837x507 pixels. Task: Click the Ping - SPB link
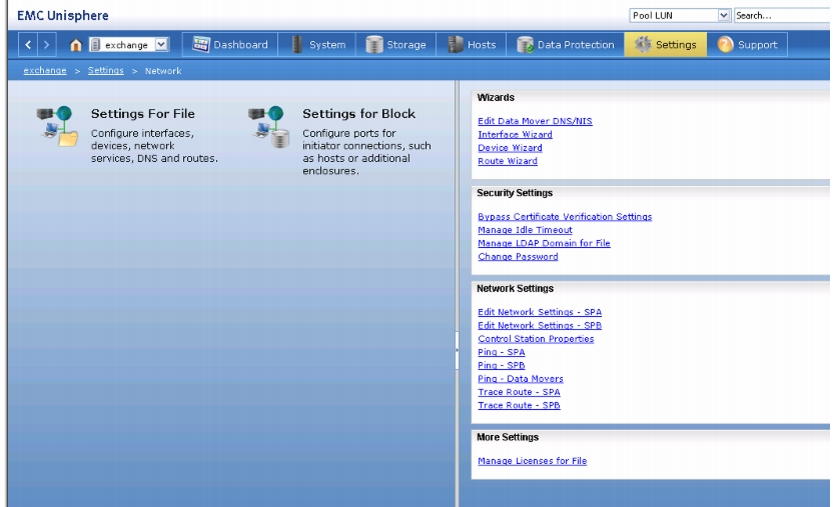point(501,366)
